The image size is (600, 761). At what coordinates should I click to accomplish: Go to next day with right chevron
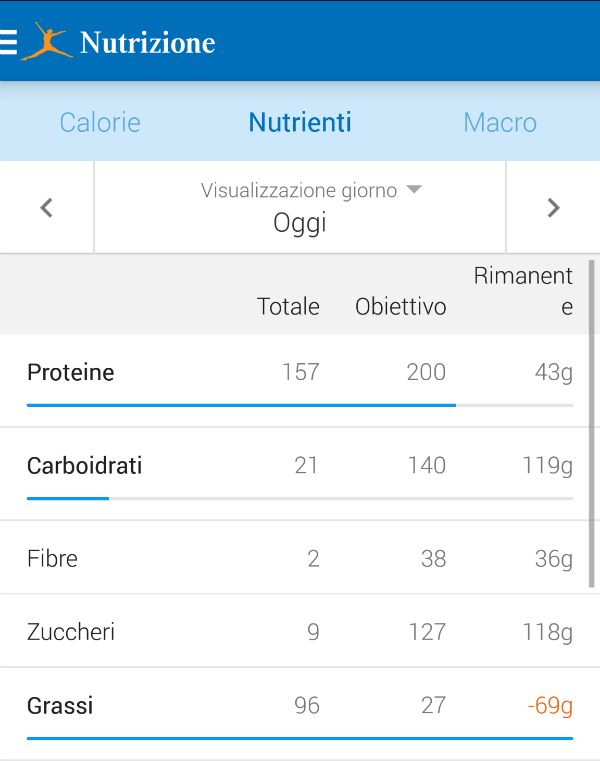pos(553,208)
